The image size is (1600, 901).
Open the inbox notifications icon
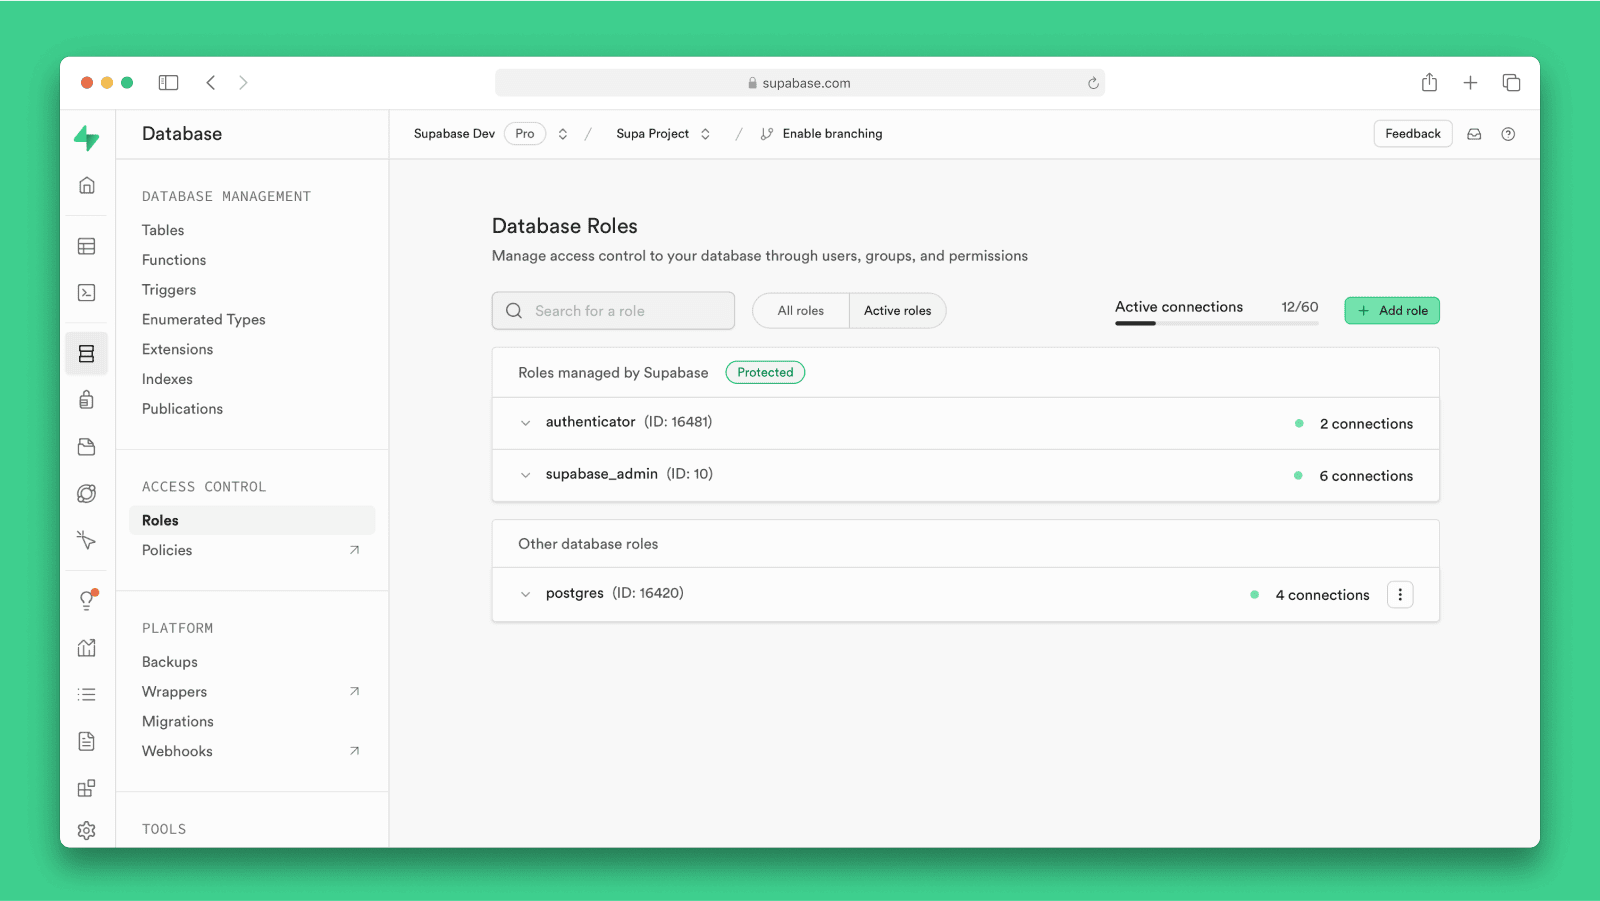pos(1474,134)
